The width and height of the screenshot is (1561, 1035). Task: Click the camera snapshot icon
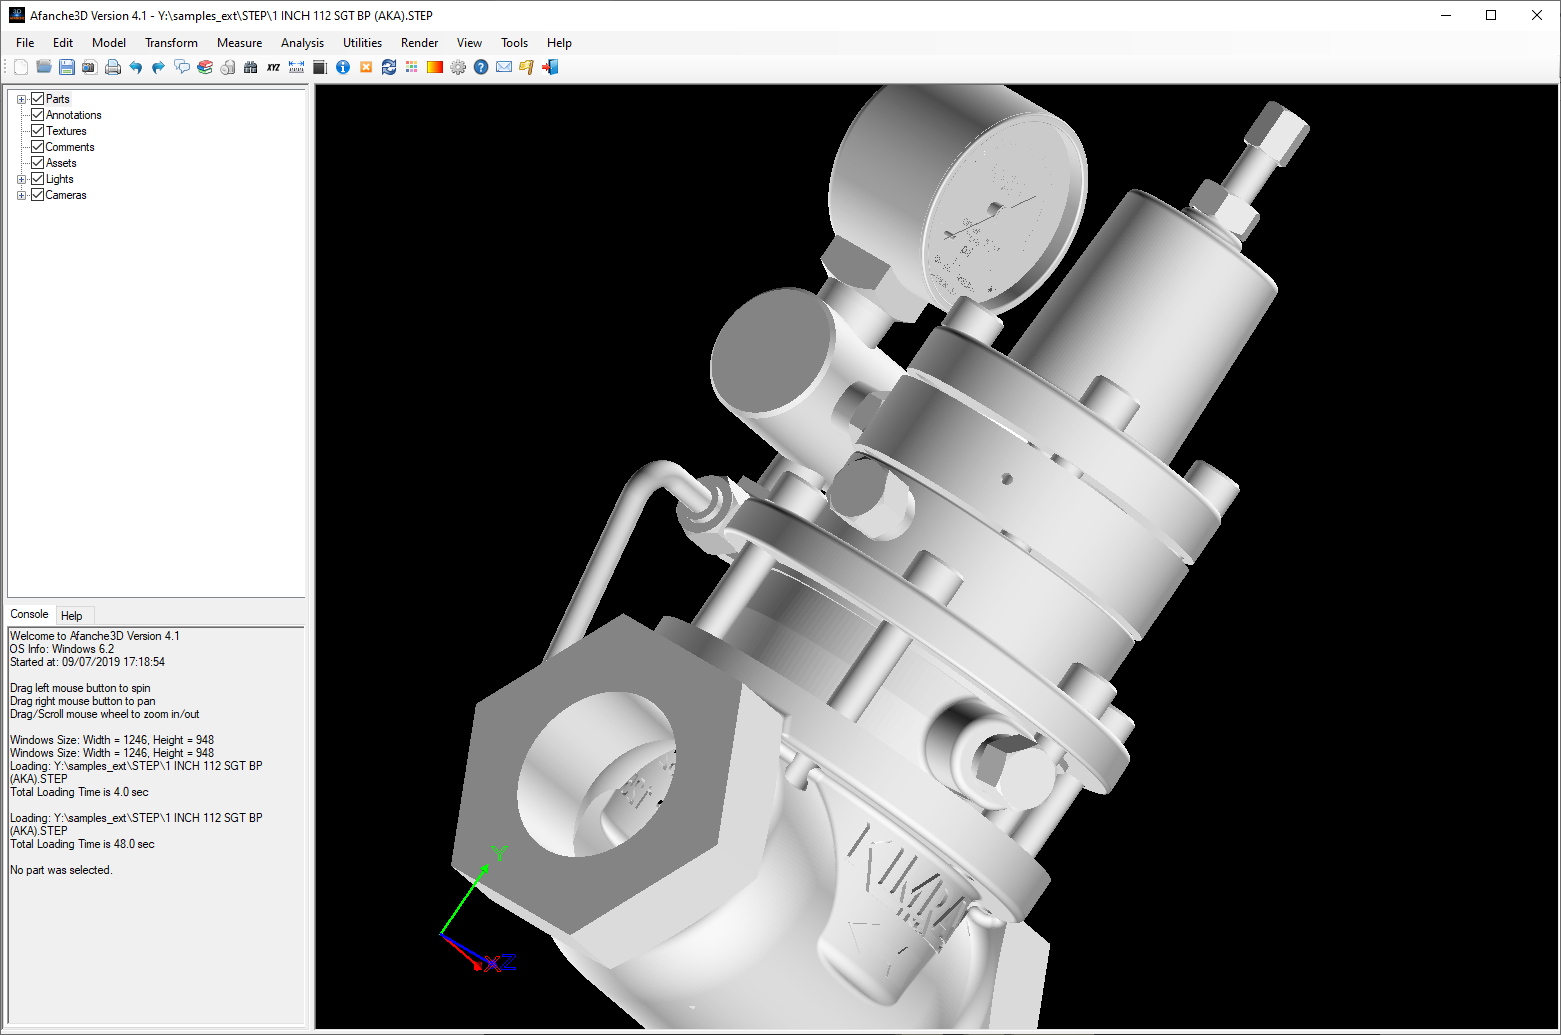coord(89,67)
